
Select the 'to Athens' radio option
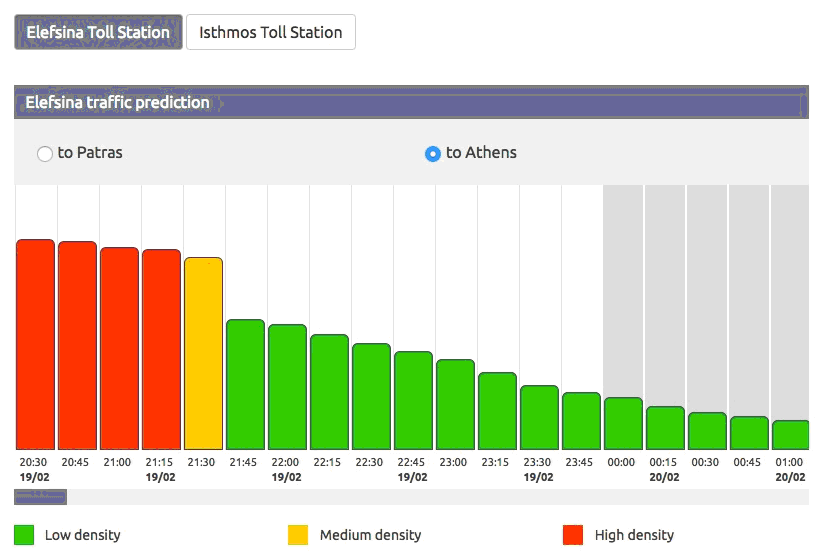point(433,154)
